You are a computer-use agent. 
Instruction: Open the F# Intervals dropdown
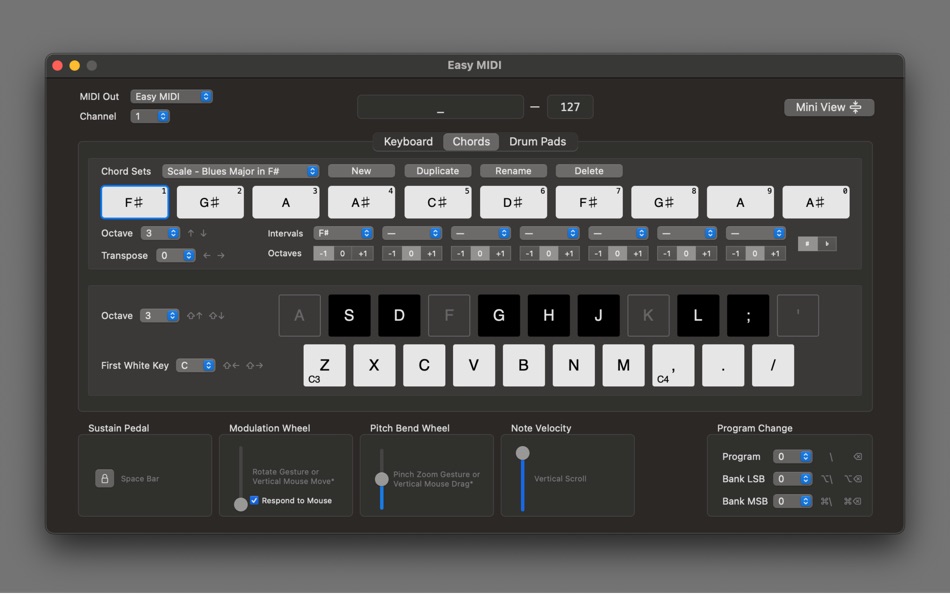point(344,233)
